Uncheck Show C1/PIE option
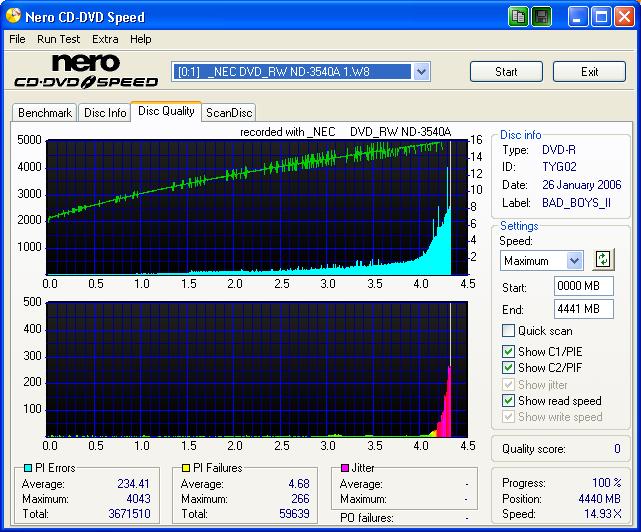The width and height of the screenshot is (641, 532). click(x=509, y=351)
